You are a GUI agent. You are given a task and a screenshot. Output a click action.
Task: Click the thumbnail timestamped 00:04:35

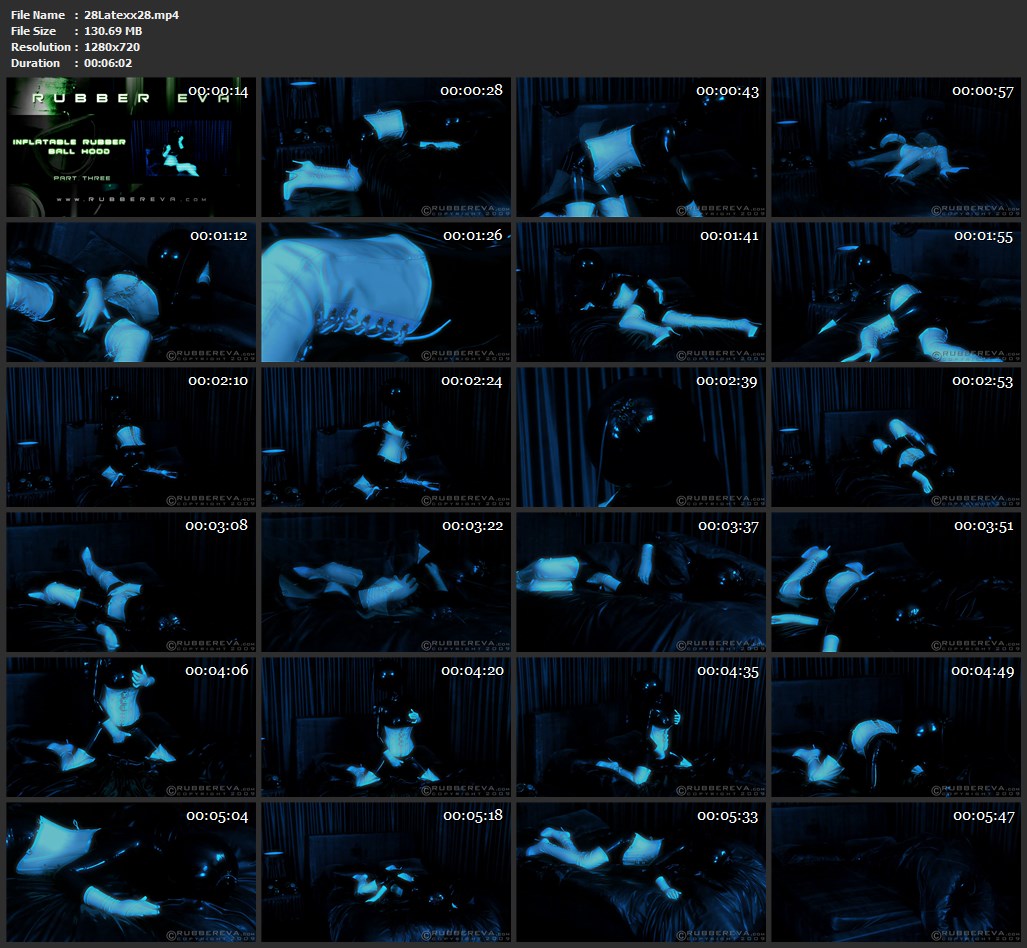point(641,727)
